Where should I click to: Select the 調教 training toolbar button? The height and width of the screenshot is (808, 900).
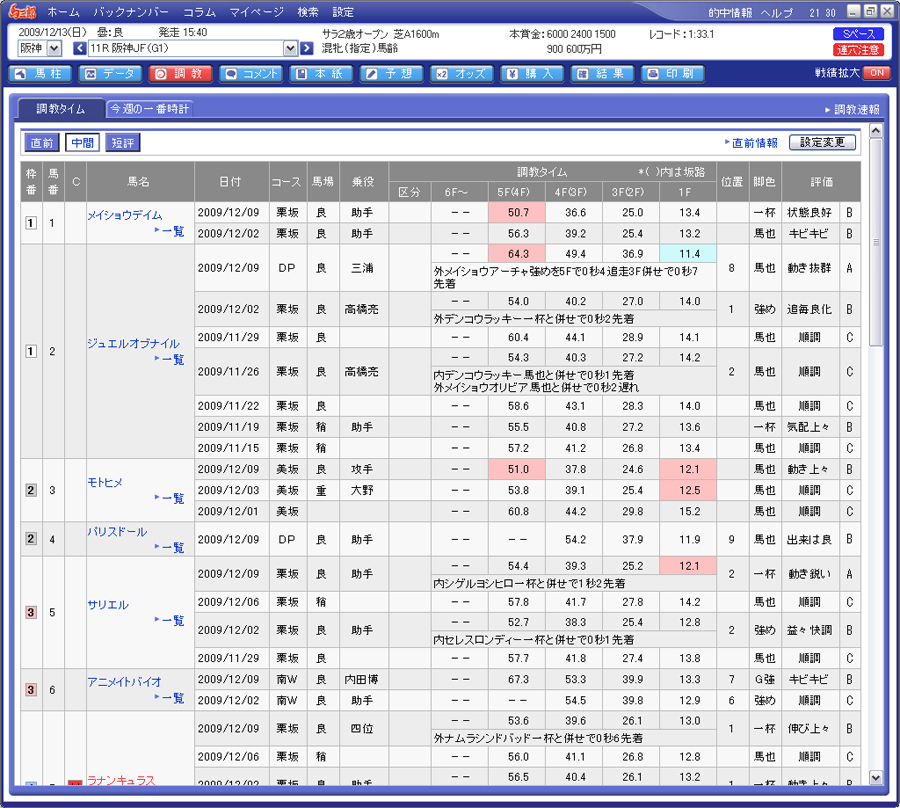(x=181, y=73)
